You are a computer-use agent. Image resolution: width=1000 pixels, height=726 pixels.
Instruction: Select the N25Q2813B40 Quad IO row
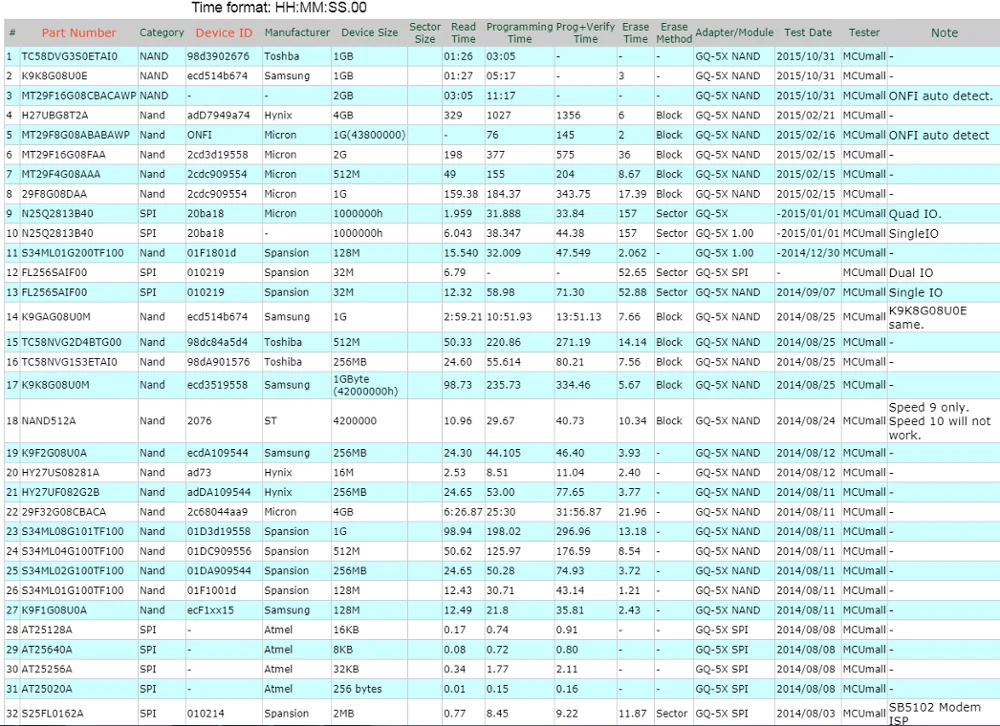tap(500, 214)
